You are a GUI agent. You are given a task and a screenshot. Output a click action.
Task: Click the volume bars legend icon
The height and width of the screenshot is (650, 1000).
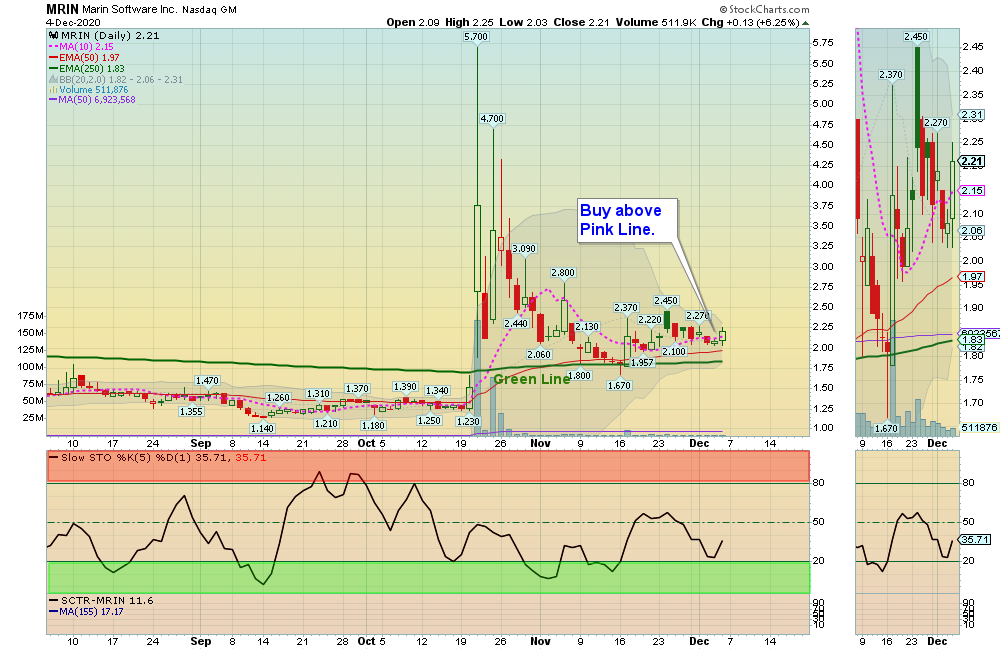[x=54, y=90]
